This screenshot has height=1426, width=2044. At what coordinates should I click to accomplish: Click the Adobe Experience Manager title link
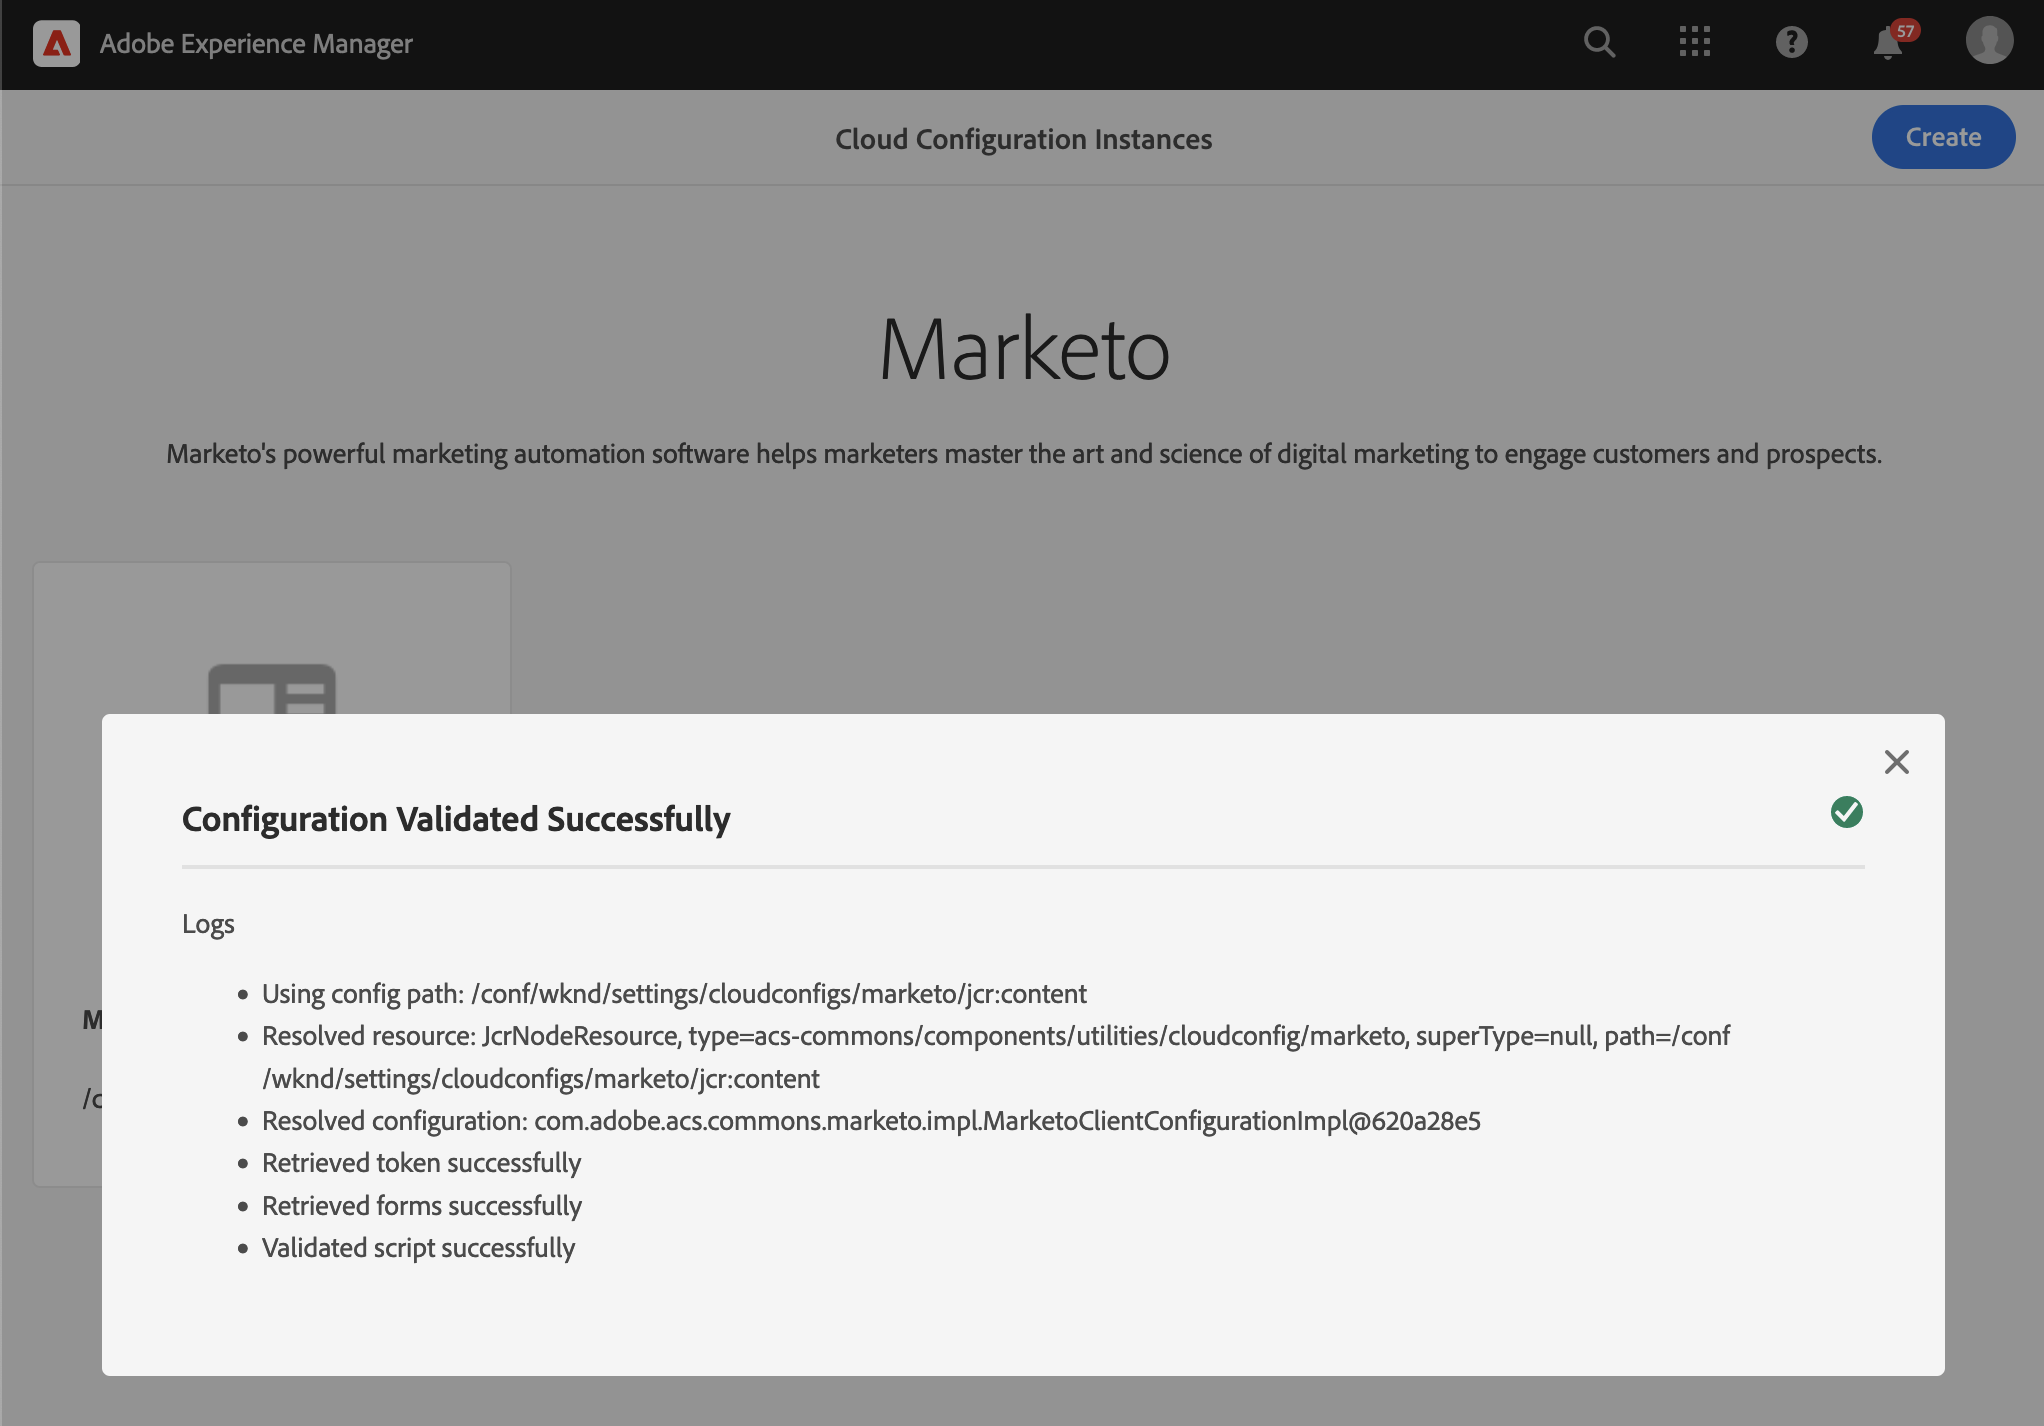click(256, 44)
